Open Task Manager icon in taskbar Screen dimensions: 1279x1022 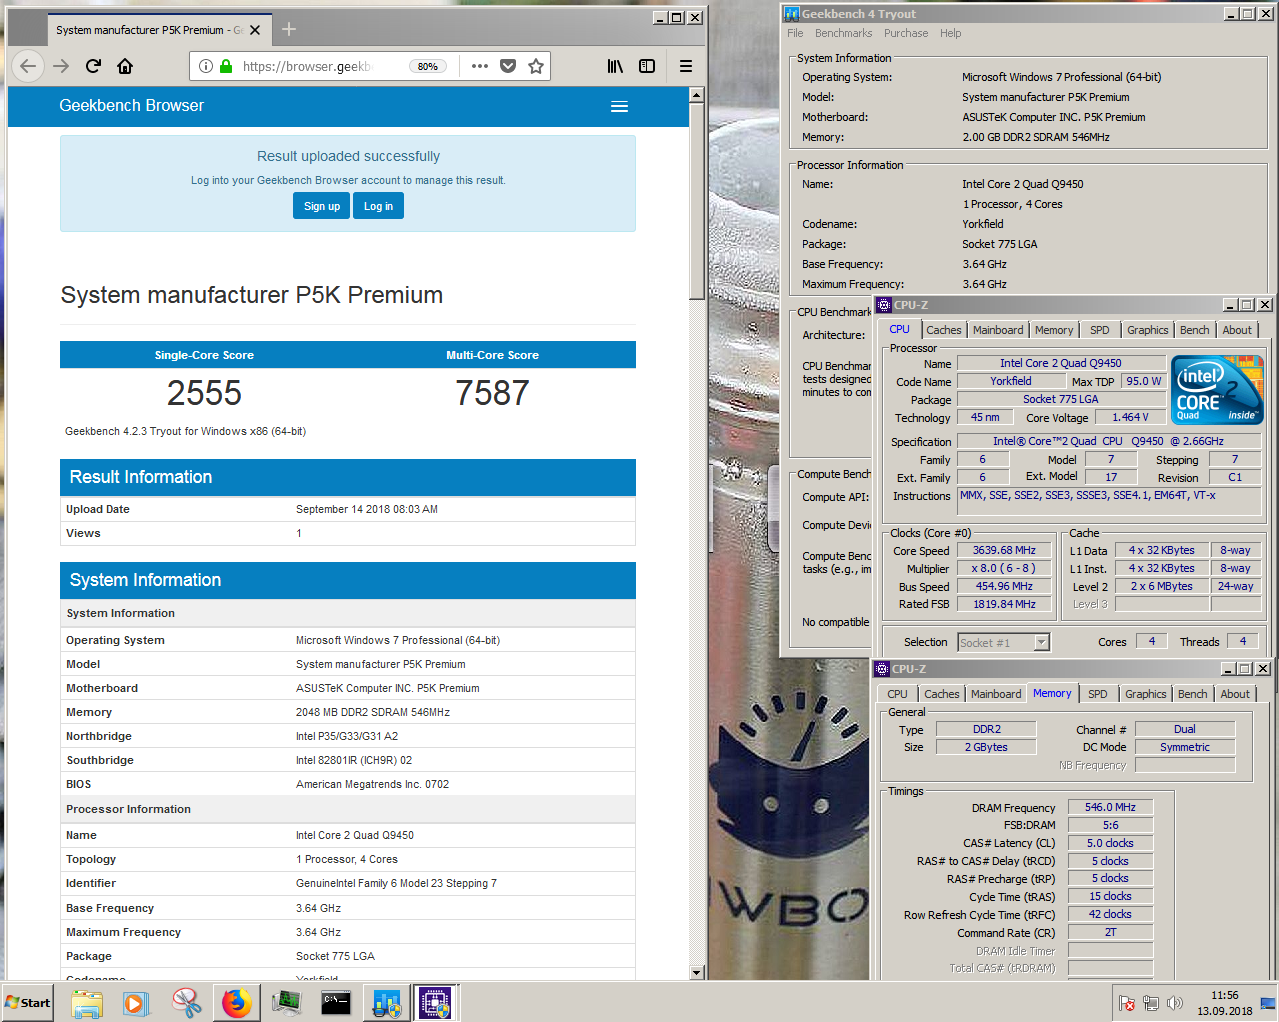pyautogui.click(x=286, y=1003)
